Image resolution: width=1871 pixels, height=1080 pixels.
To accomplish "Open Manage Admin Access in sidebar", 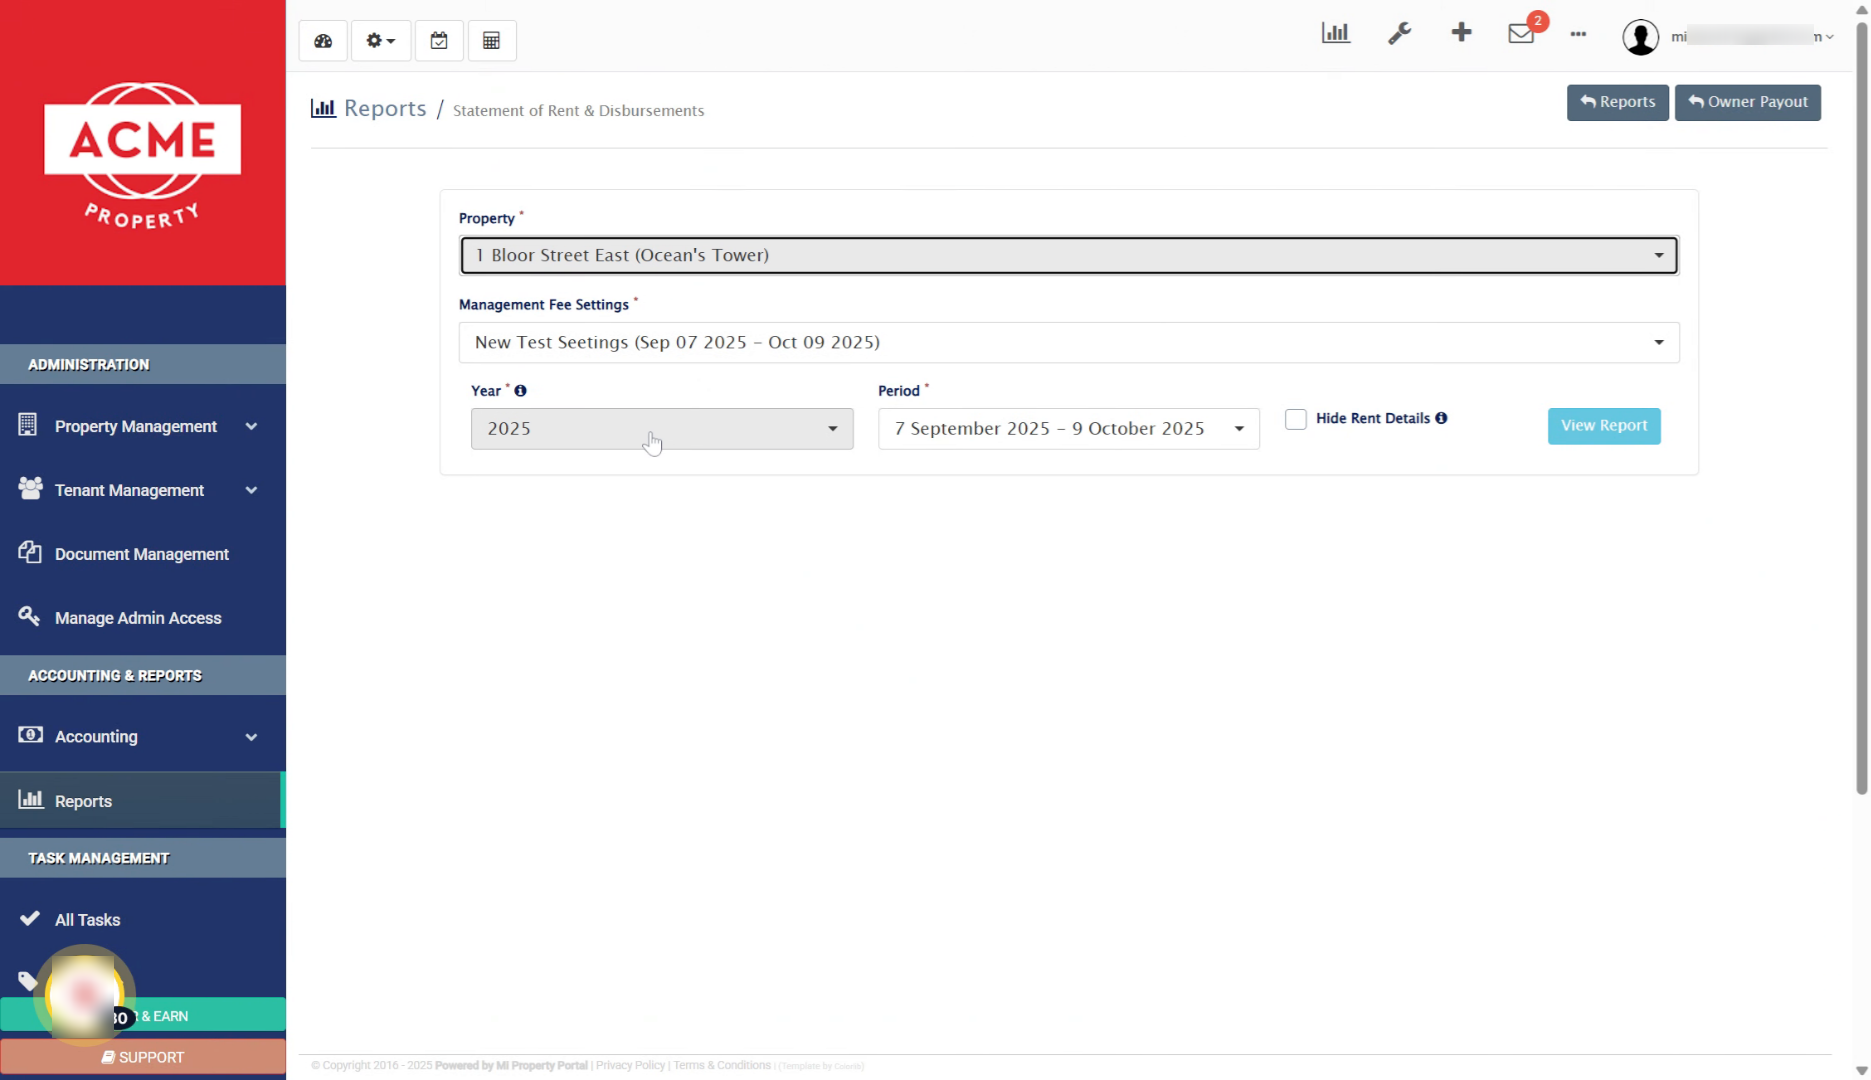I will [143, 618].
